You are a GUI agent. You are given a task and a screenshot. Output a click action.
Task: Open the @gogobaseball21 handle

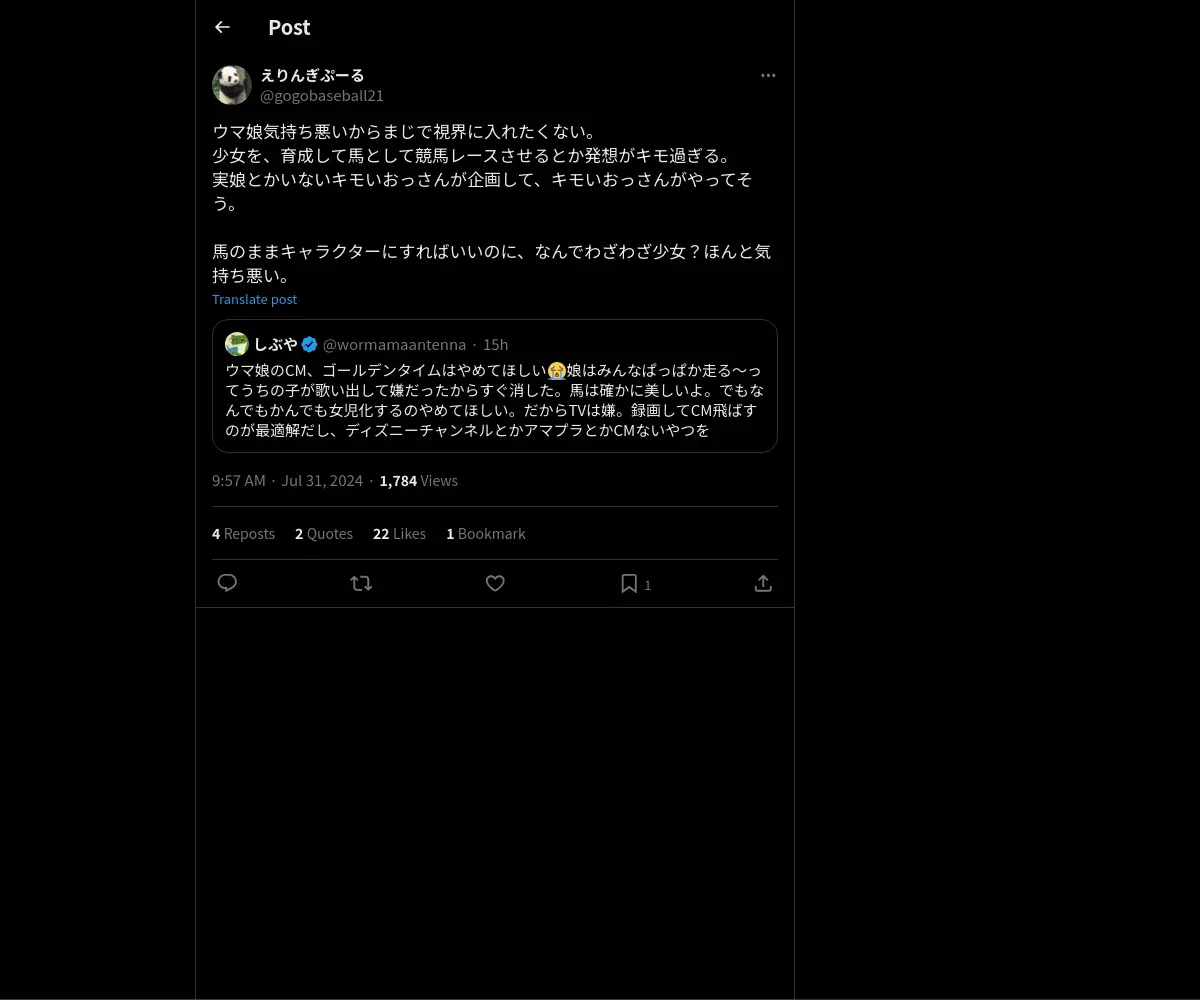(x=322, y=96)
